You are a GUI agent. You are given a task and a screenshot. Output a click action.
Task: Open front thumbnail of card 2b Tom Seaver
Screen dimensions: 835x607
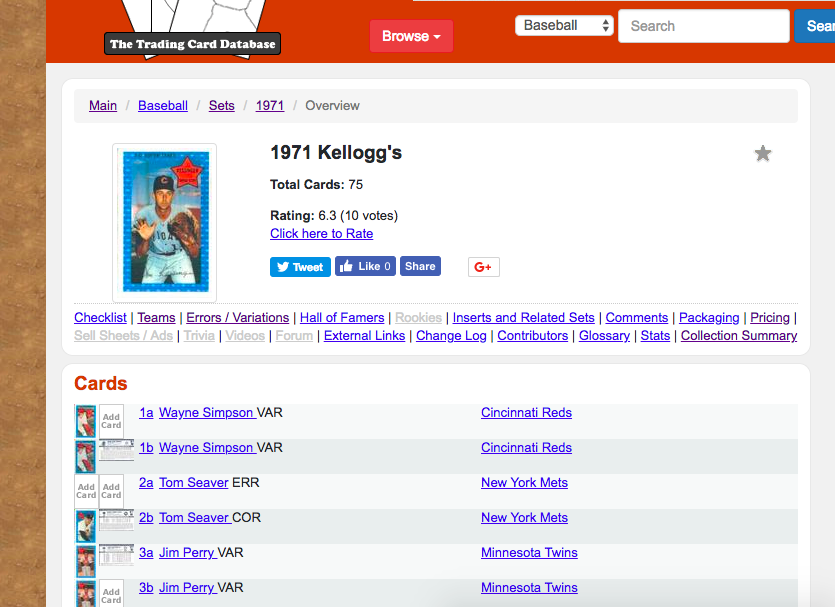pyautogui.click(x=85, y=526)
